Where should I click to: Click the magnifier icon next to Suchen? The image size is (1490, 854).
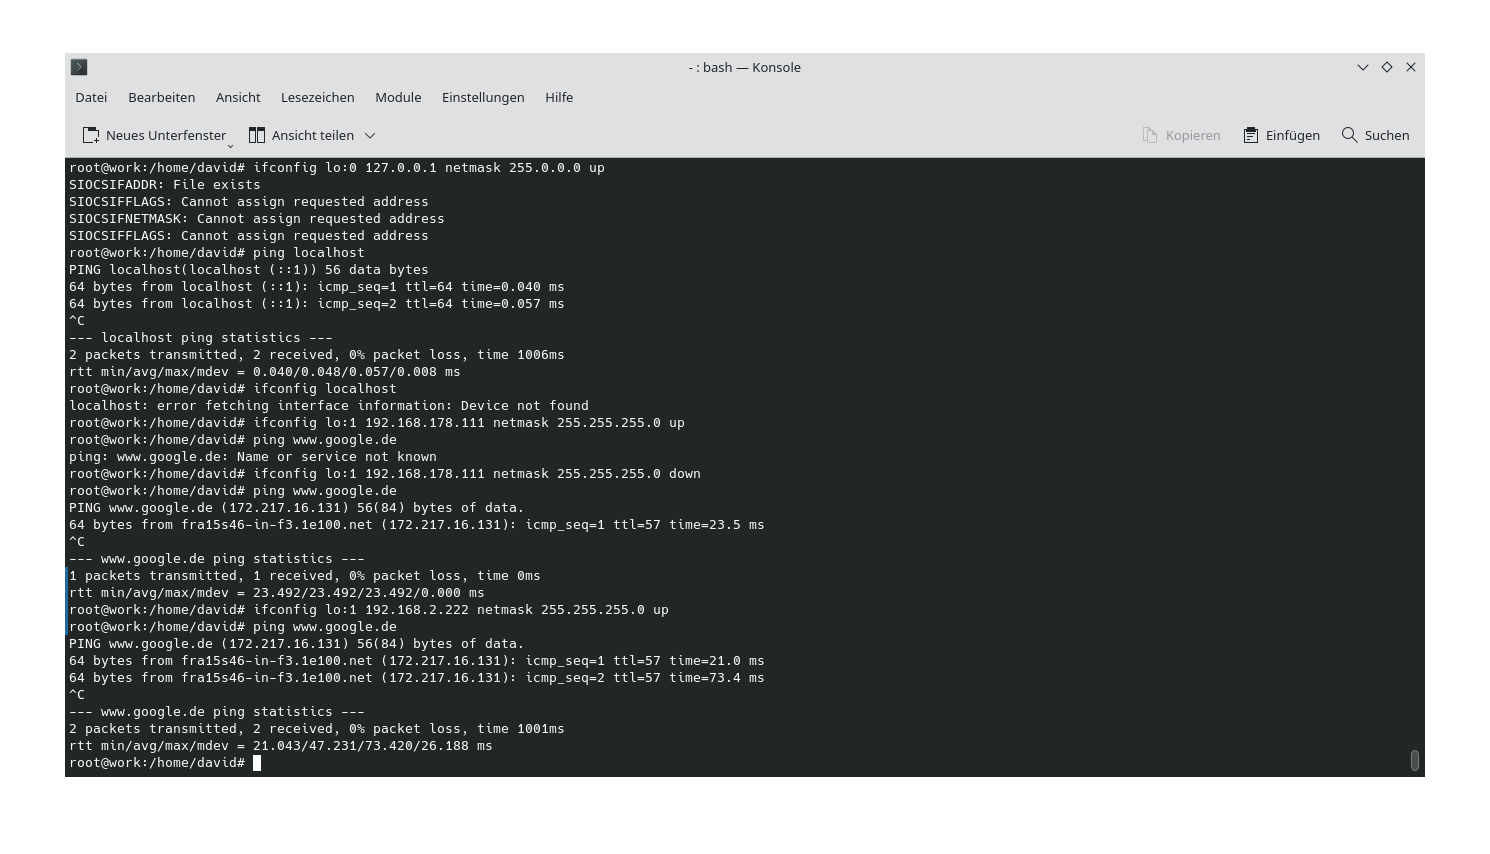(1348, 135)
